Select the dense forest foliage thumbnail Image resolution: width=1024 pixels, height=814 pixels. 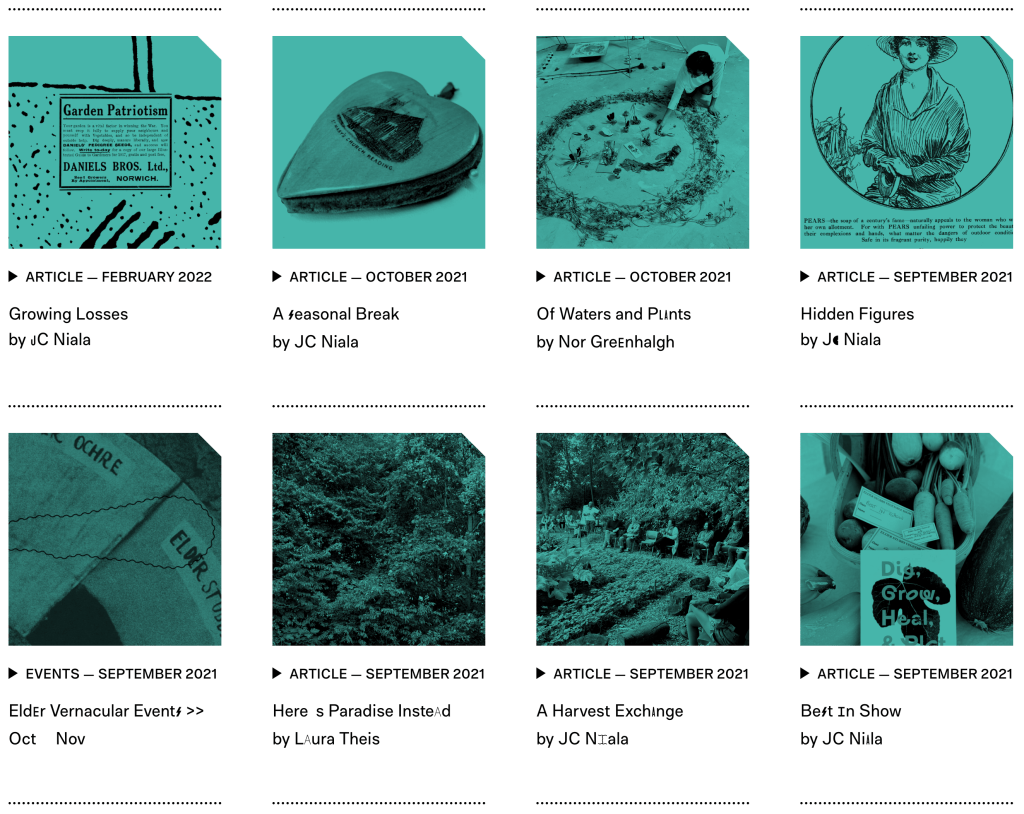click(x=379, y=539)
